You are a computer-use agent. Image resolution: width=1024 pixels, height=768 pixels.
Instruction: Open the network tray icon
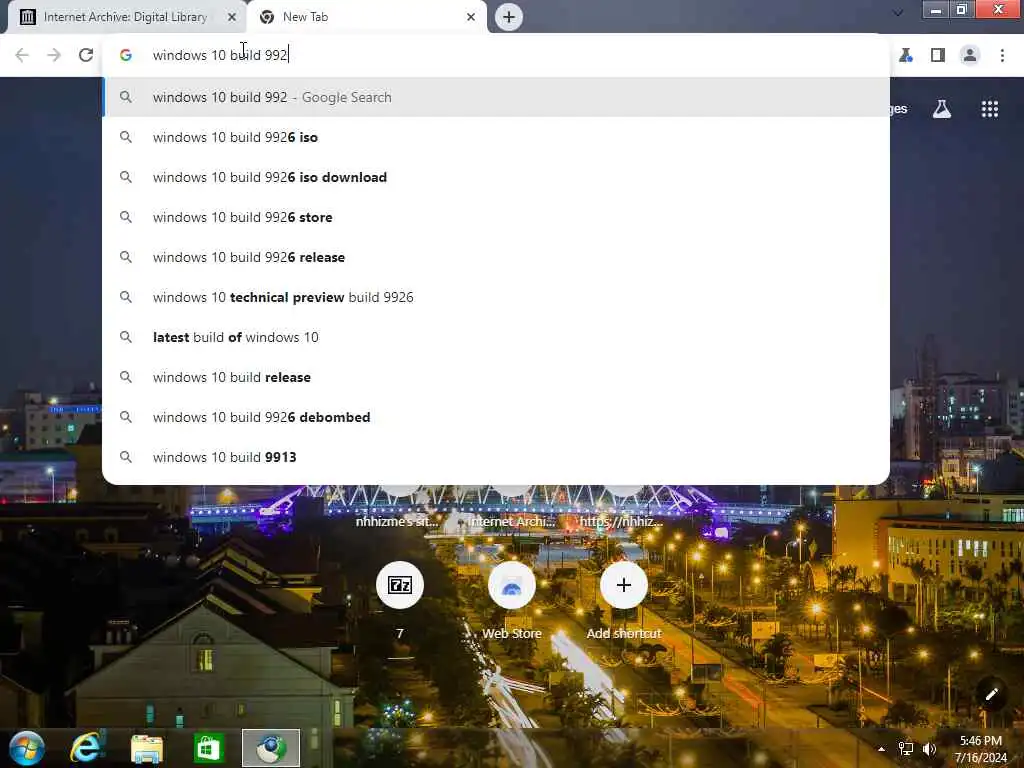(906, 749)
